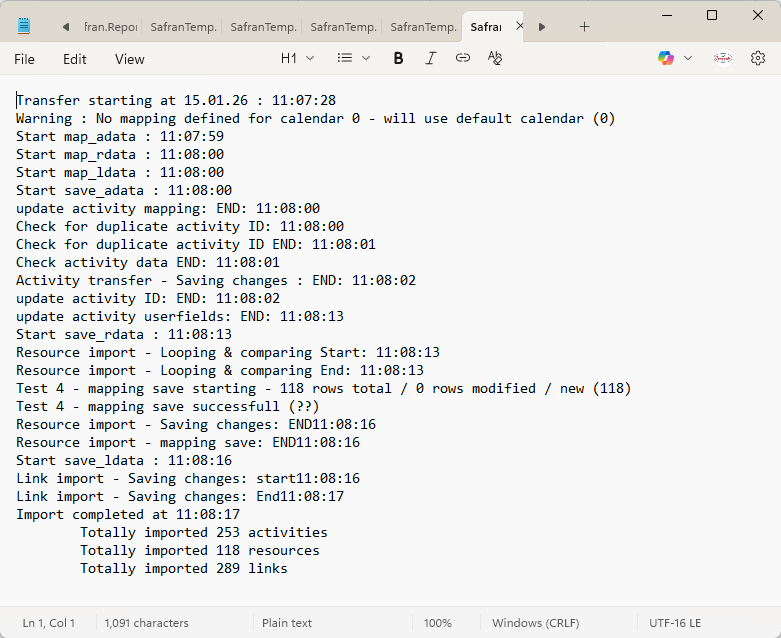Screen dimensions: 781x638
Task: Add a new tab with the plus button
Action: click(584, 26)
